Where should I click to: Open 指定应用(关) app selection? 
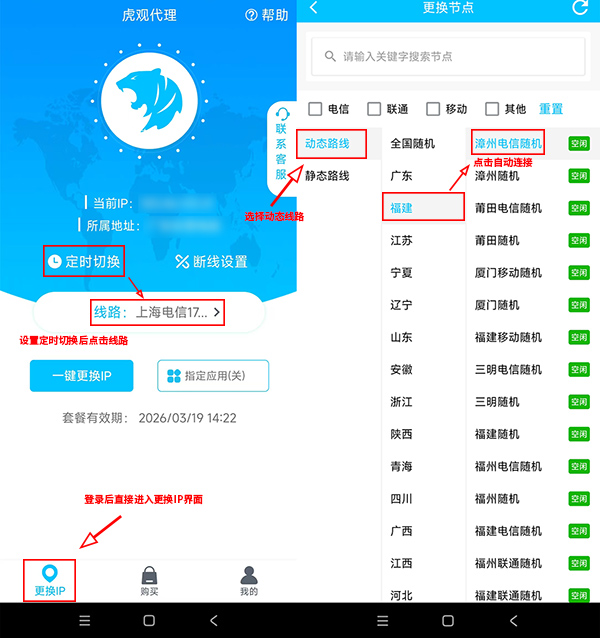tap(213, 376)
